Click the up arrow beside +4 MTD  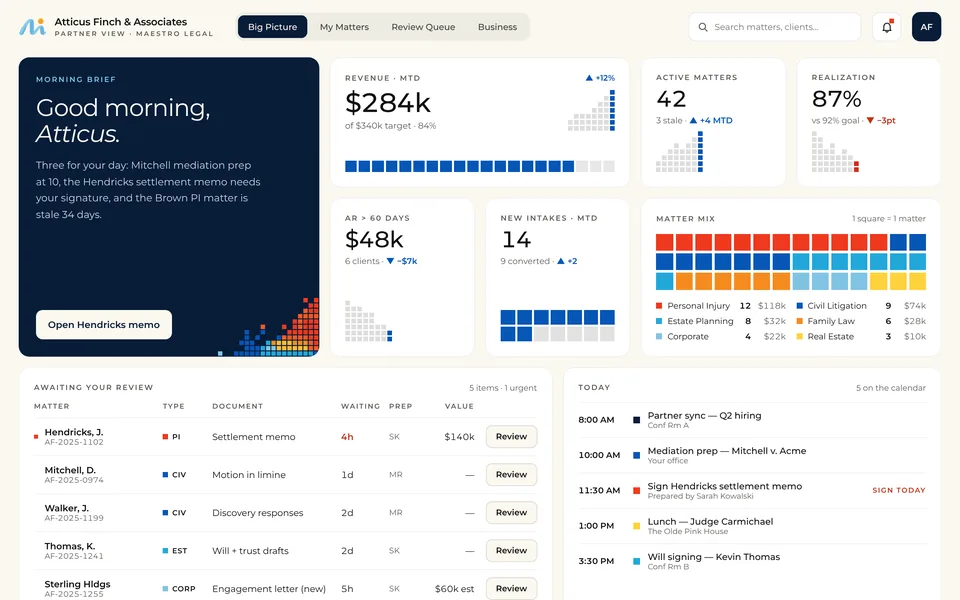click(693, 121)
